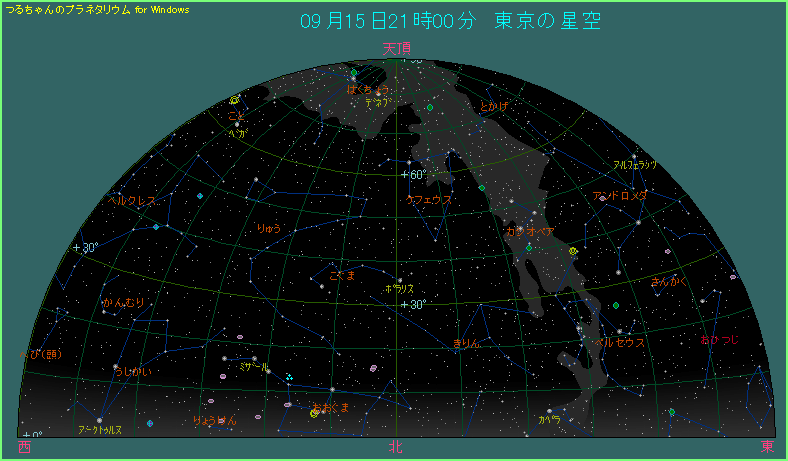Click the 天頂 zenith marker at top
This screenshot has width=788, height=461.
coord(396,48)
